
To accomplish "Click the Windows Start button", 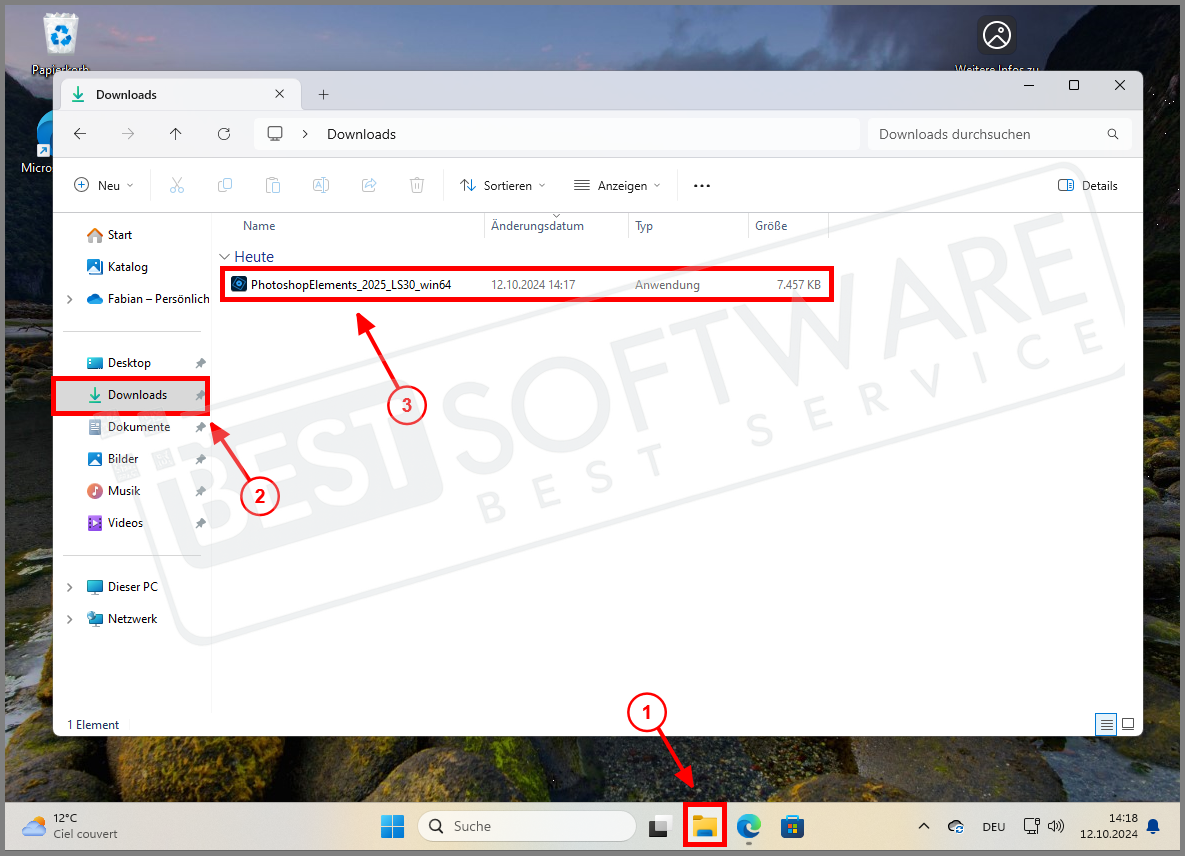I will 392,827.
